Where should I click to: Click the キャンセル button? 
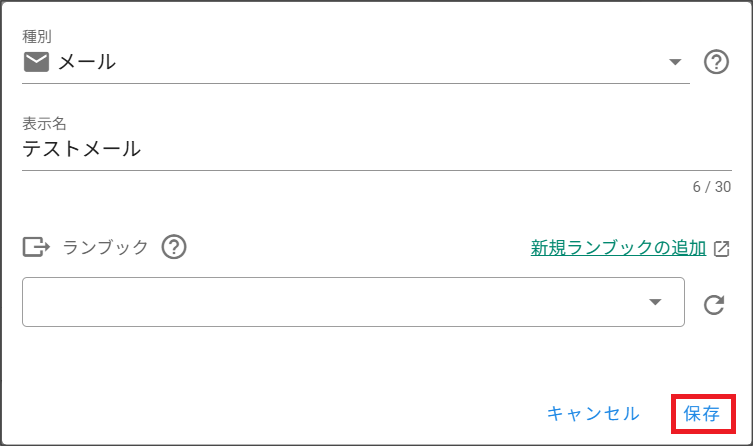[593, 414]
